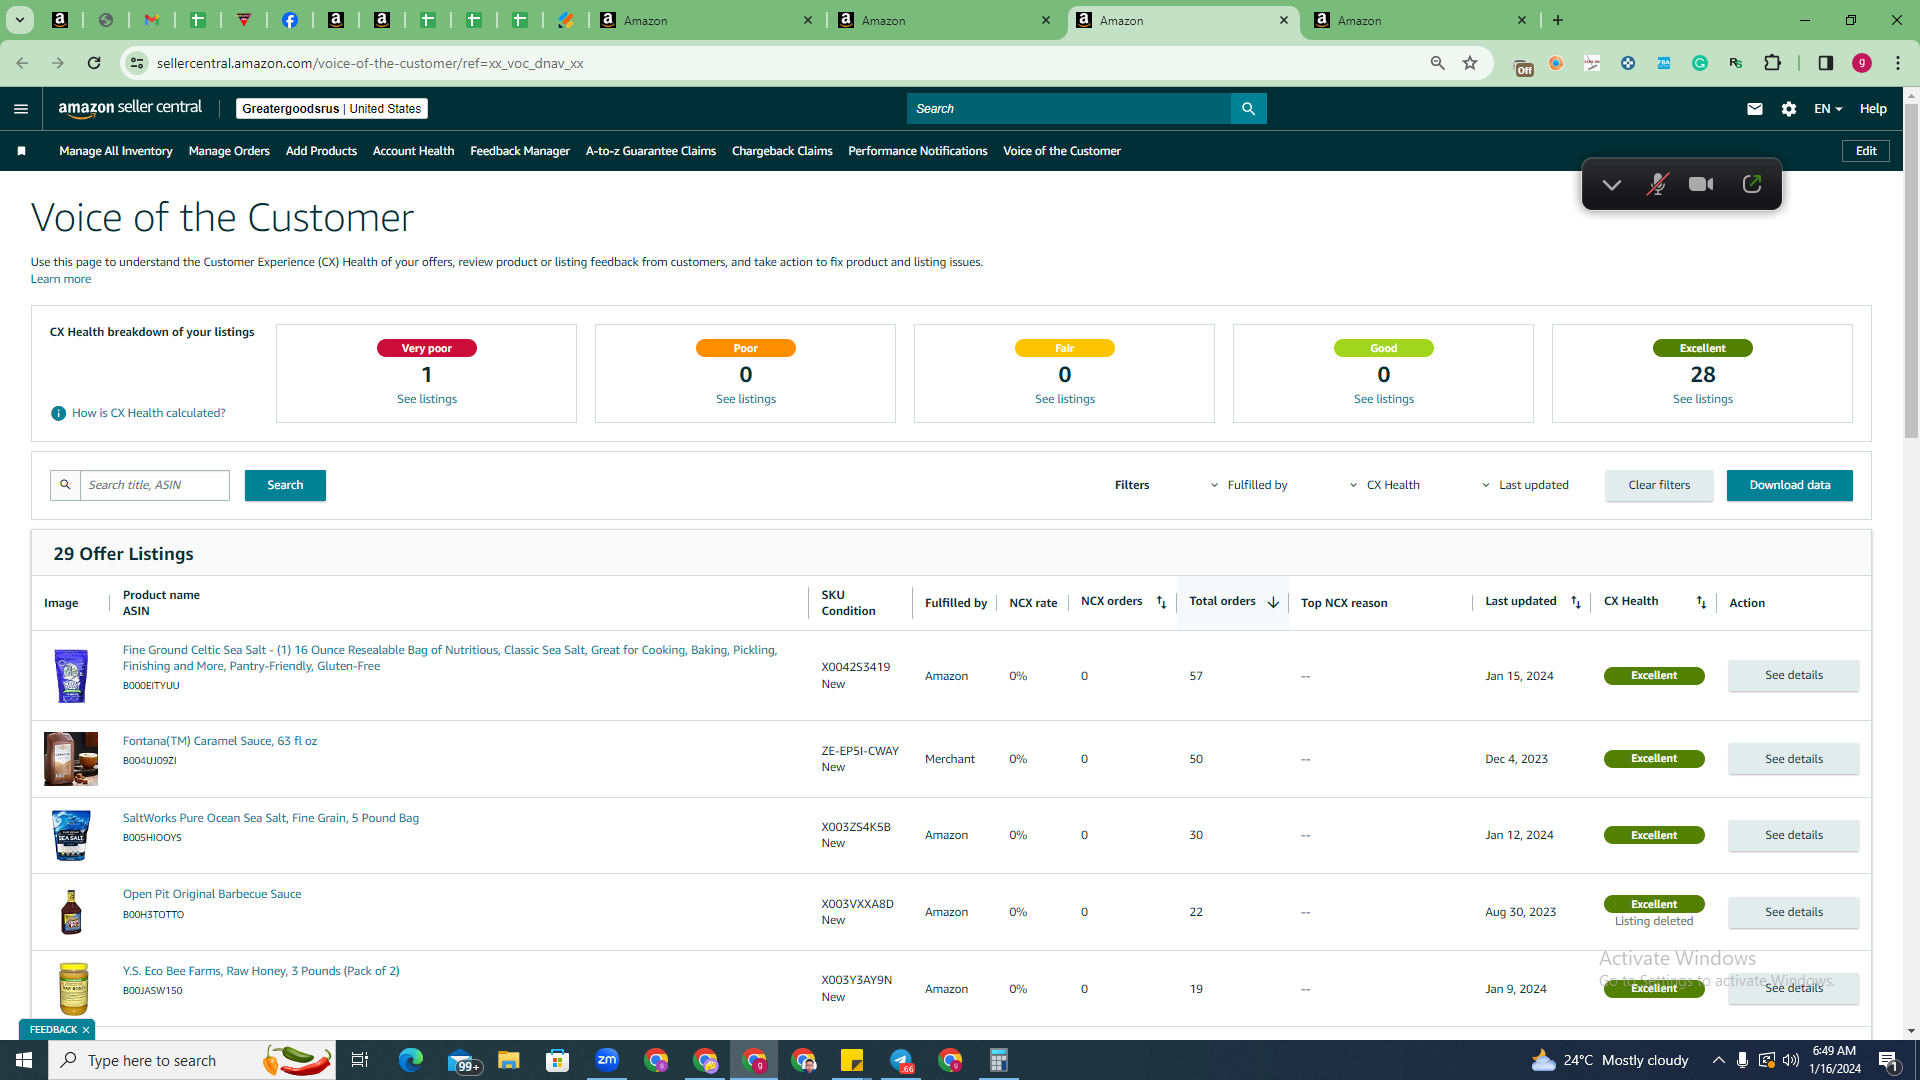The width and height of the screenshot is (1920, 1080).
Task: Click the Search title, ASIN input field
Action: click(x=155, y=485)
